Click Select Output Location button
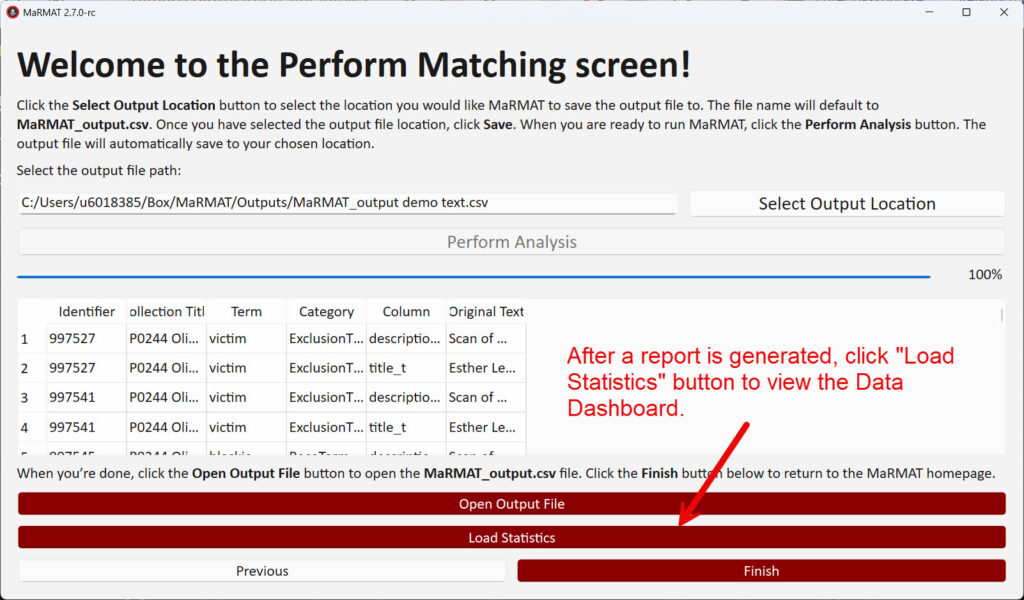 pos(847,204)
